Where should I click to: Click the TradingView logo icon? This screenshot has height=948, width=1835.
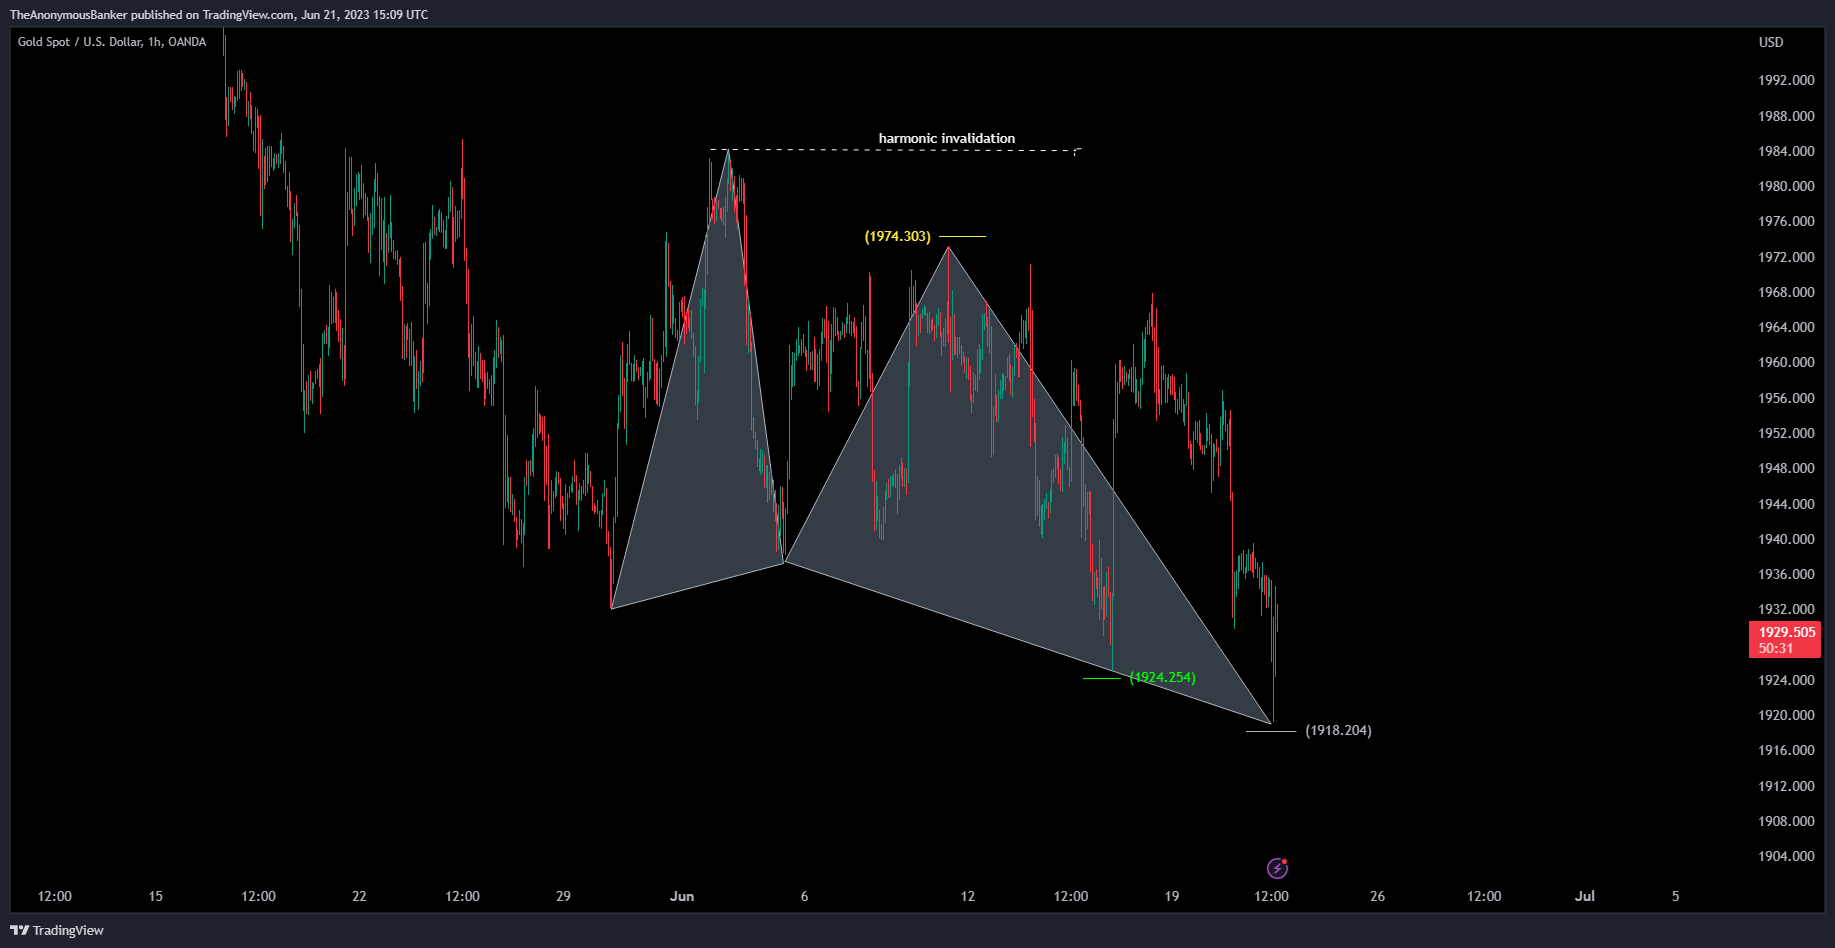[x=19, y=930]
